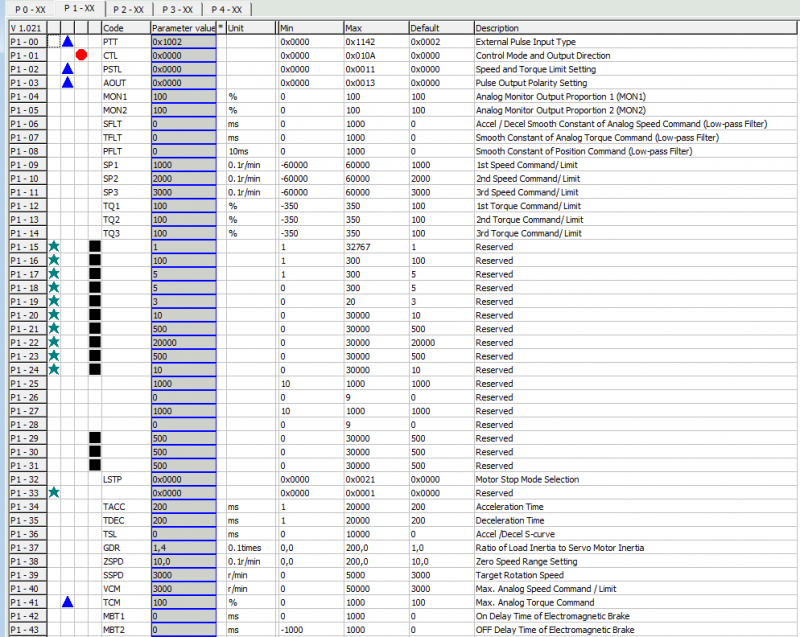800x637 pixels.
Task: Click the blue triangle in row P1-41
Action: click(67, 603)
